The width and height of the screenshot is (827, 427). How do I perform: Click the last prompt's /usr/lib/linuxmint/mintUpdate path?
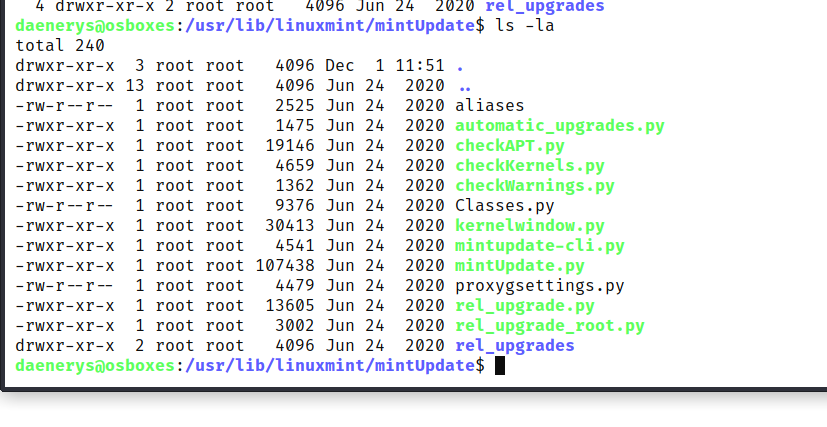(330, 366)
